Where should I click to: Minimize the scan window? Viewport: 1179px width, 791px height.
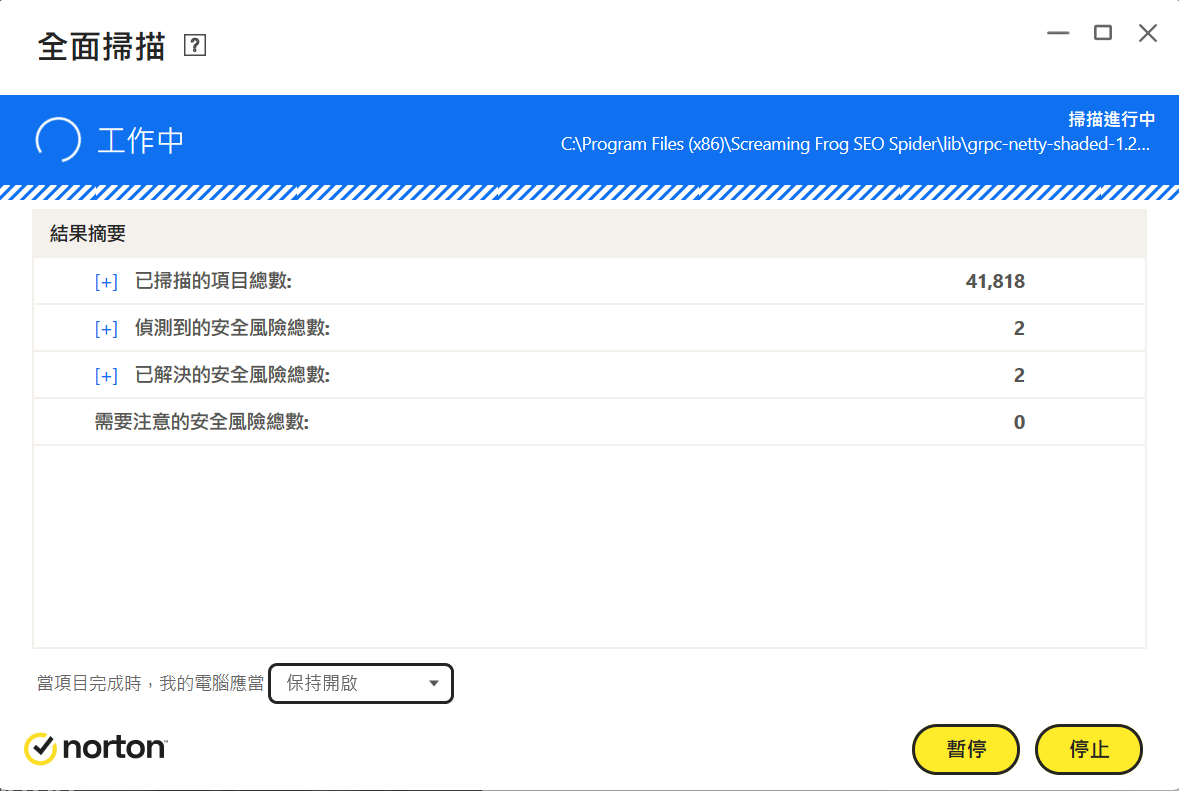pyautogui.click(x=1058, y=33)
